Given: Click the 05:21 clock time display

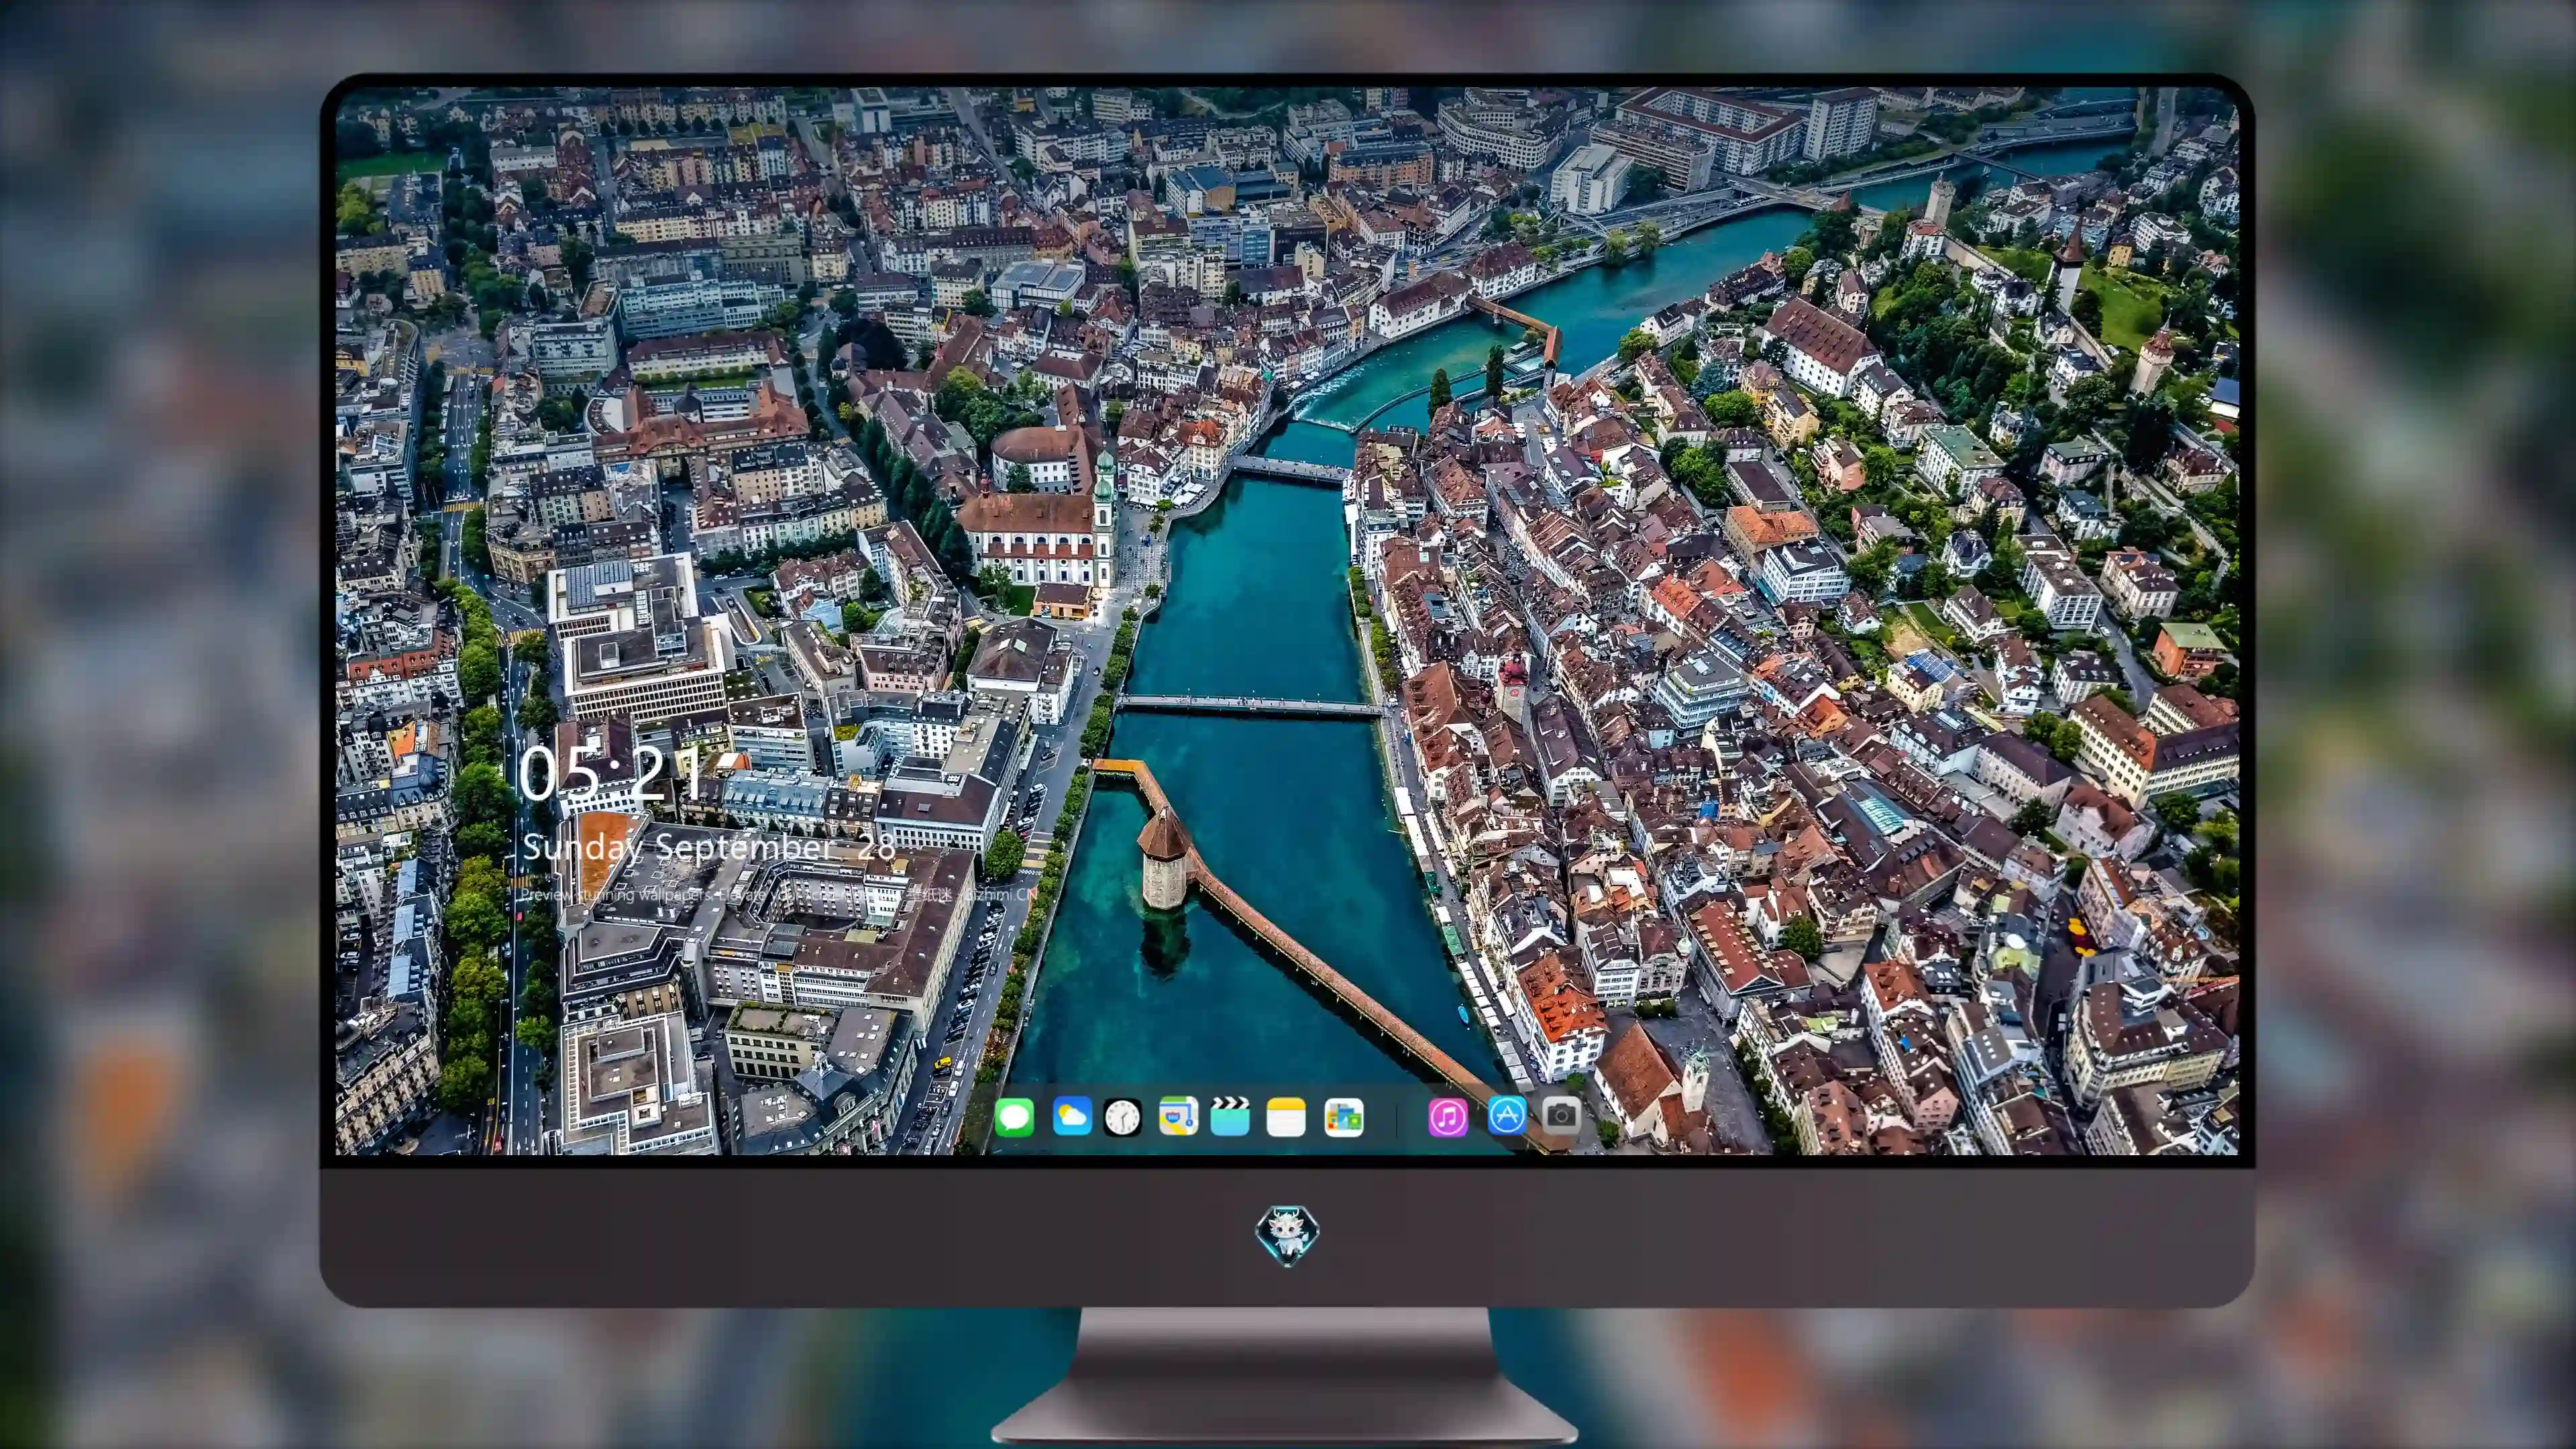Looking at the screenshot, I should 611,774.
